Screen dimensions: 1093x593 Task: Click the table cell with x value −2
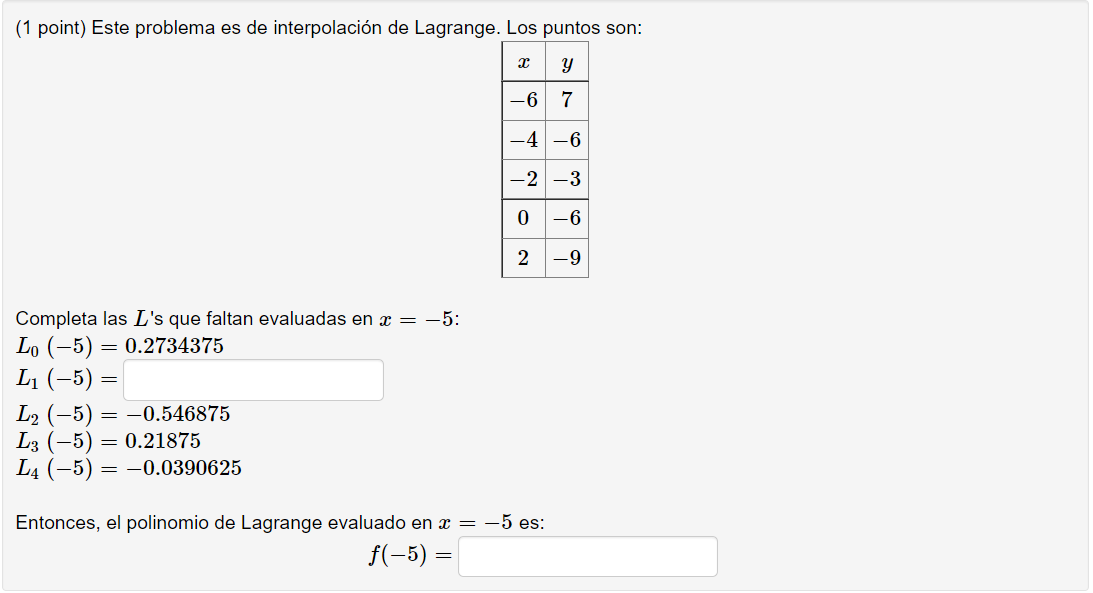pos(523,179)
